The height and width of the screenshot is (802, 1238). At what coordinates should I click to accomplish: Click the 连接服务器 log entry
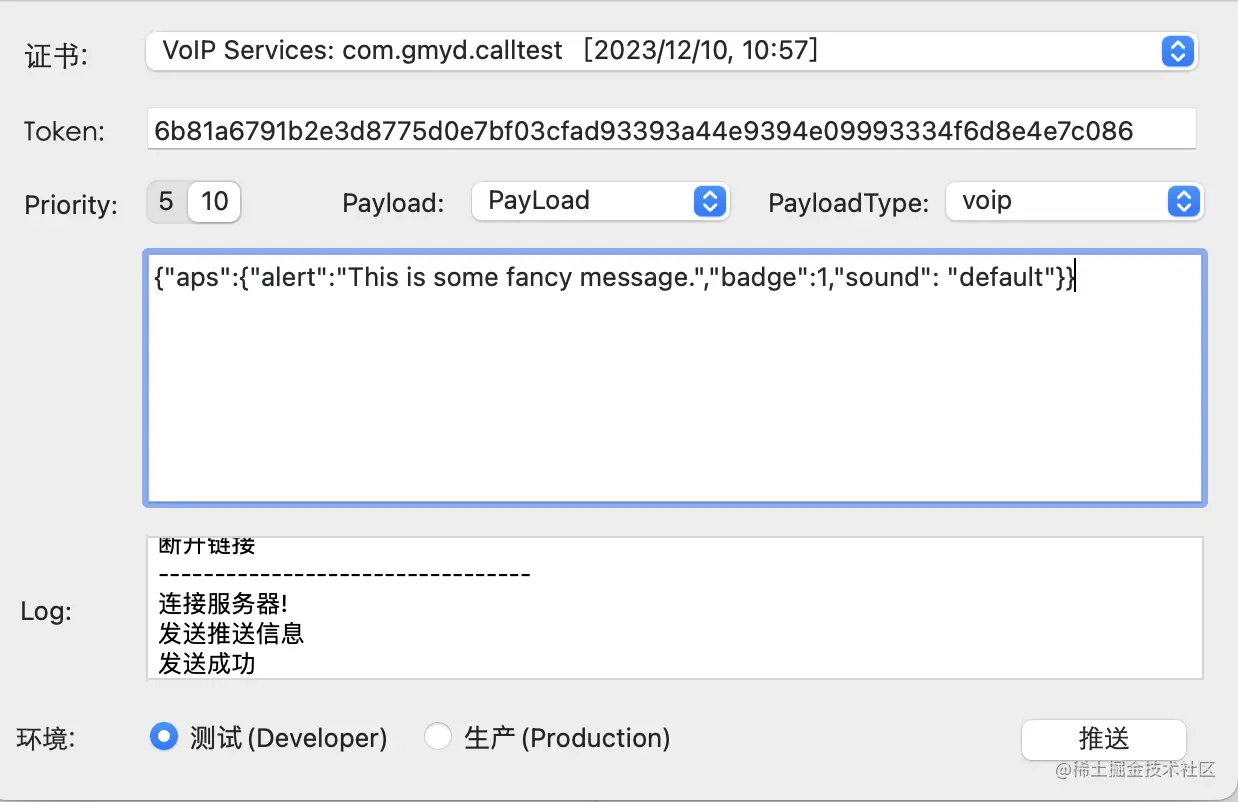(220, 604)
